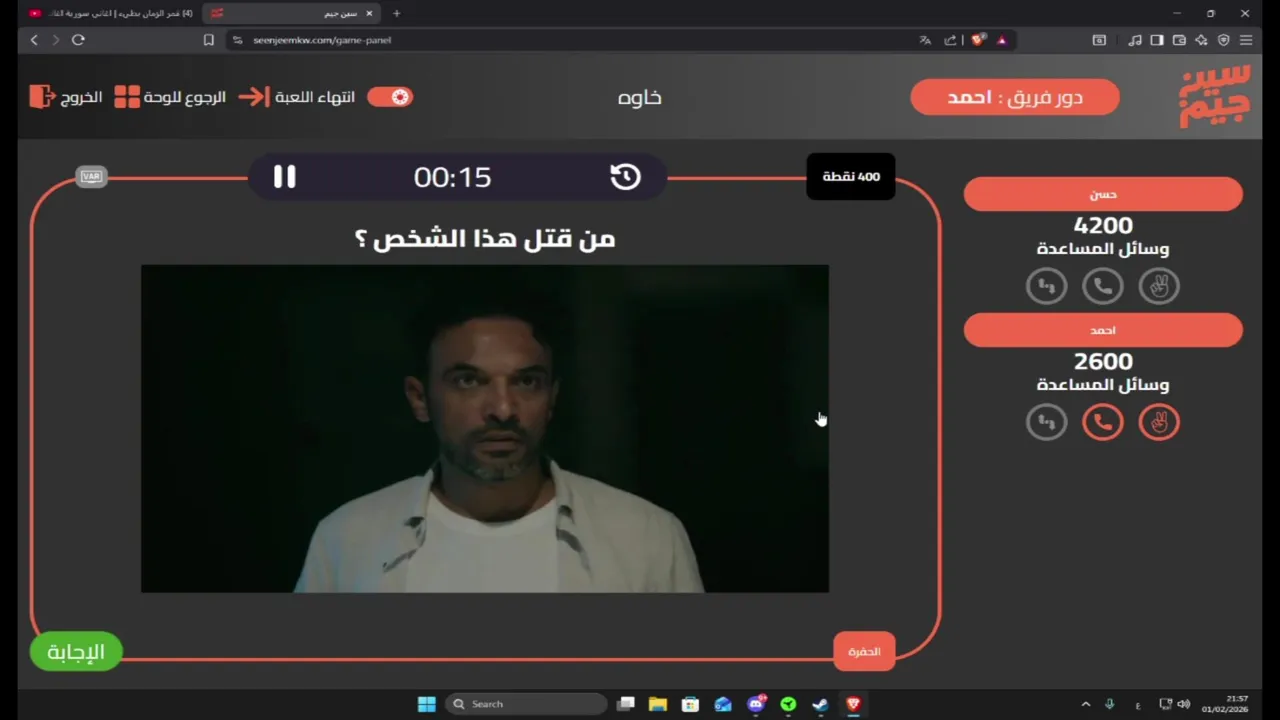Click the 00:15 timer display
This screenshot has width=1280, height=720.
[x=453, y=177]
